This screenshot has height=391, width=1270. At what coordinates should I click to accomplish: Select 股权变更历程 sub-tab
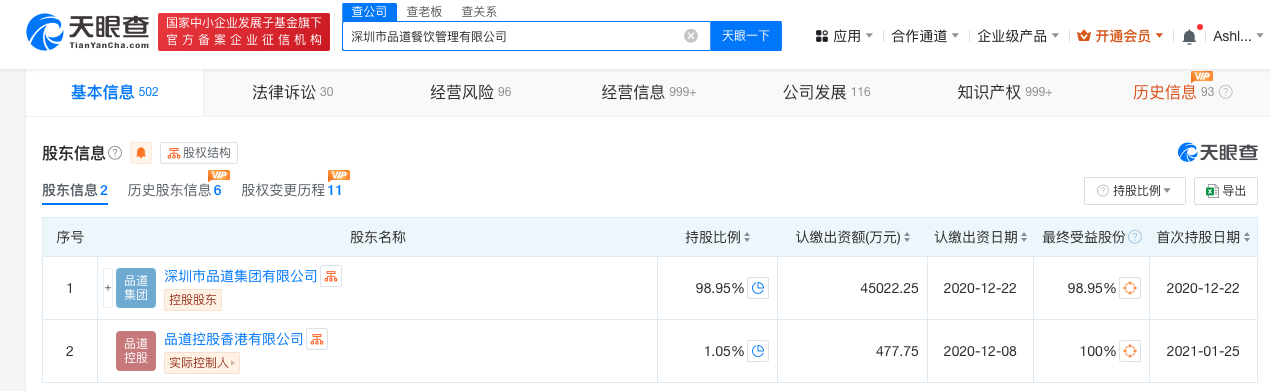point(292,190)
